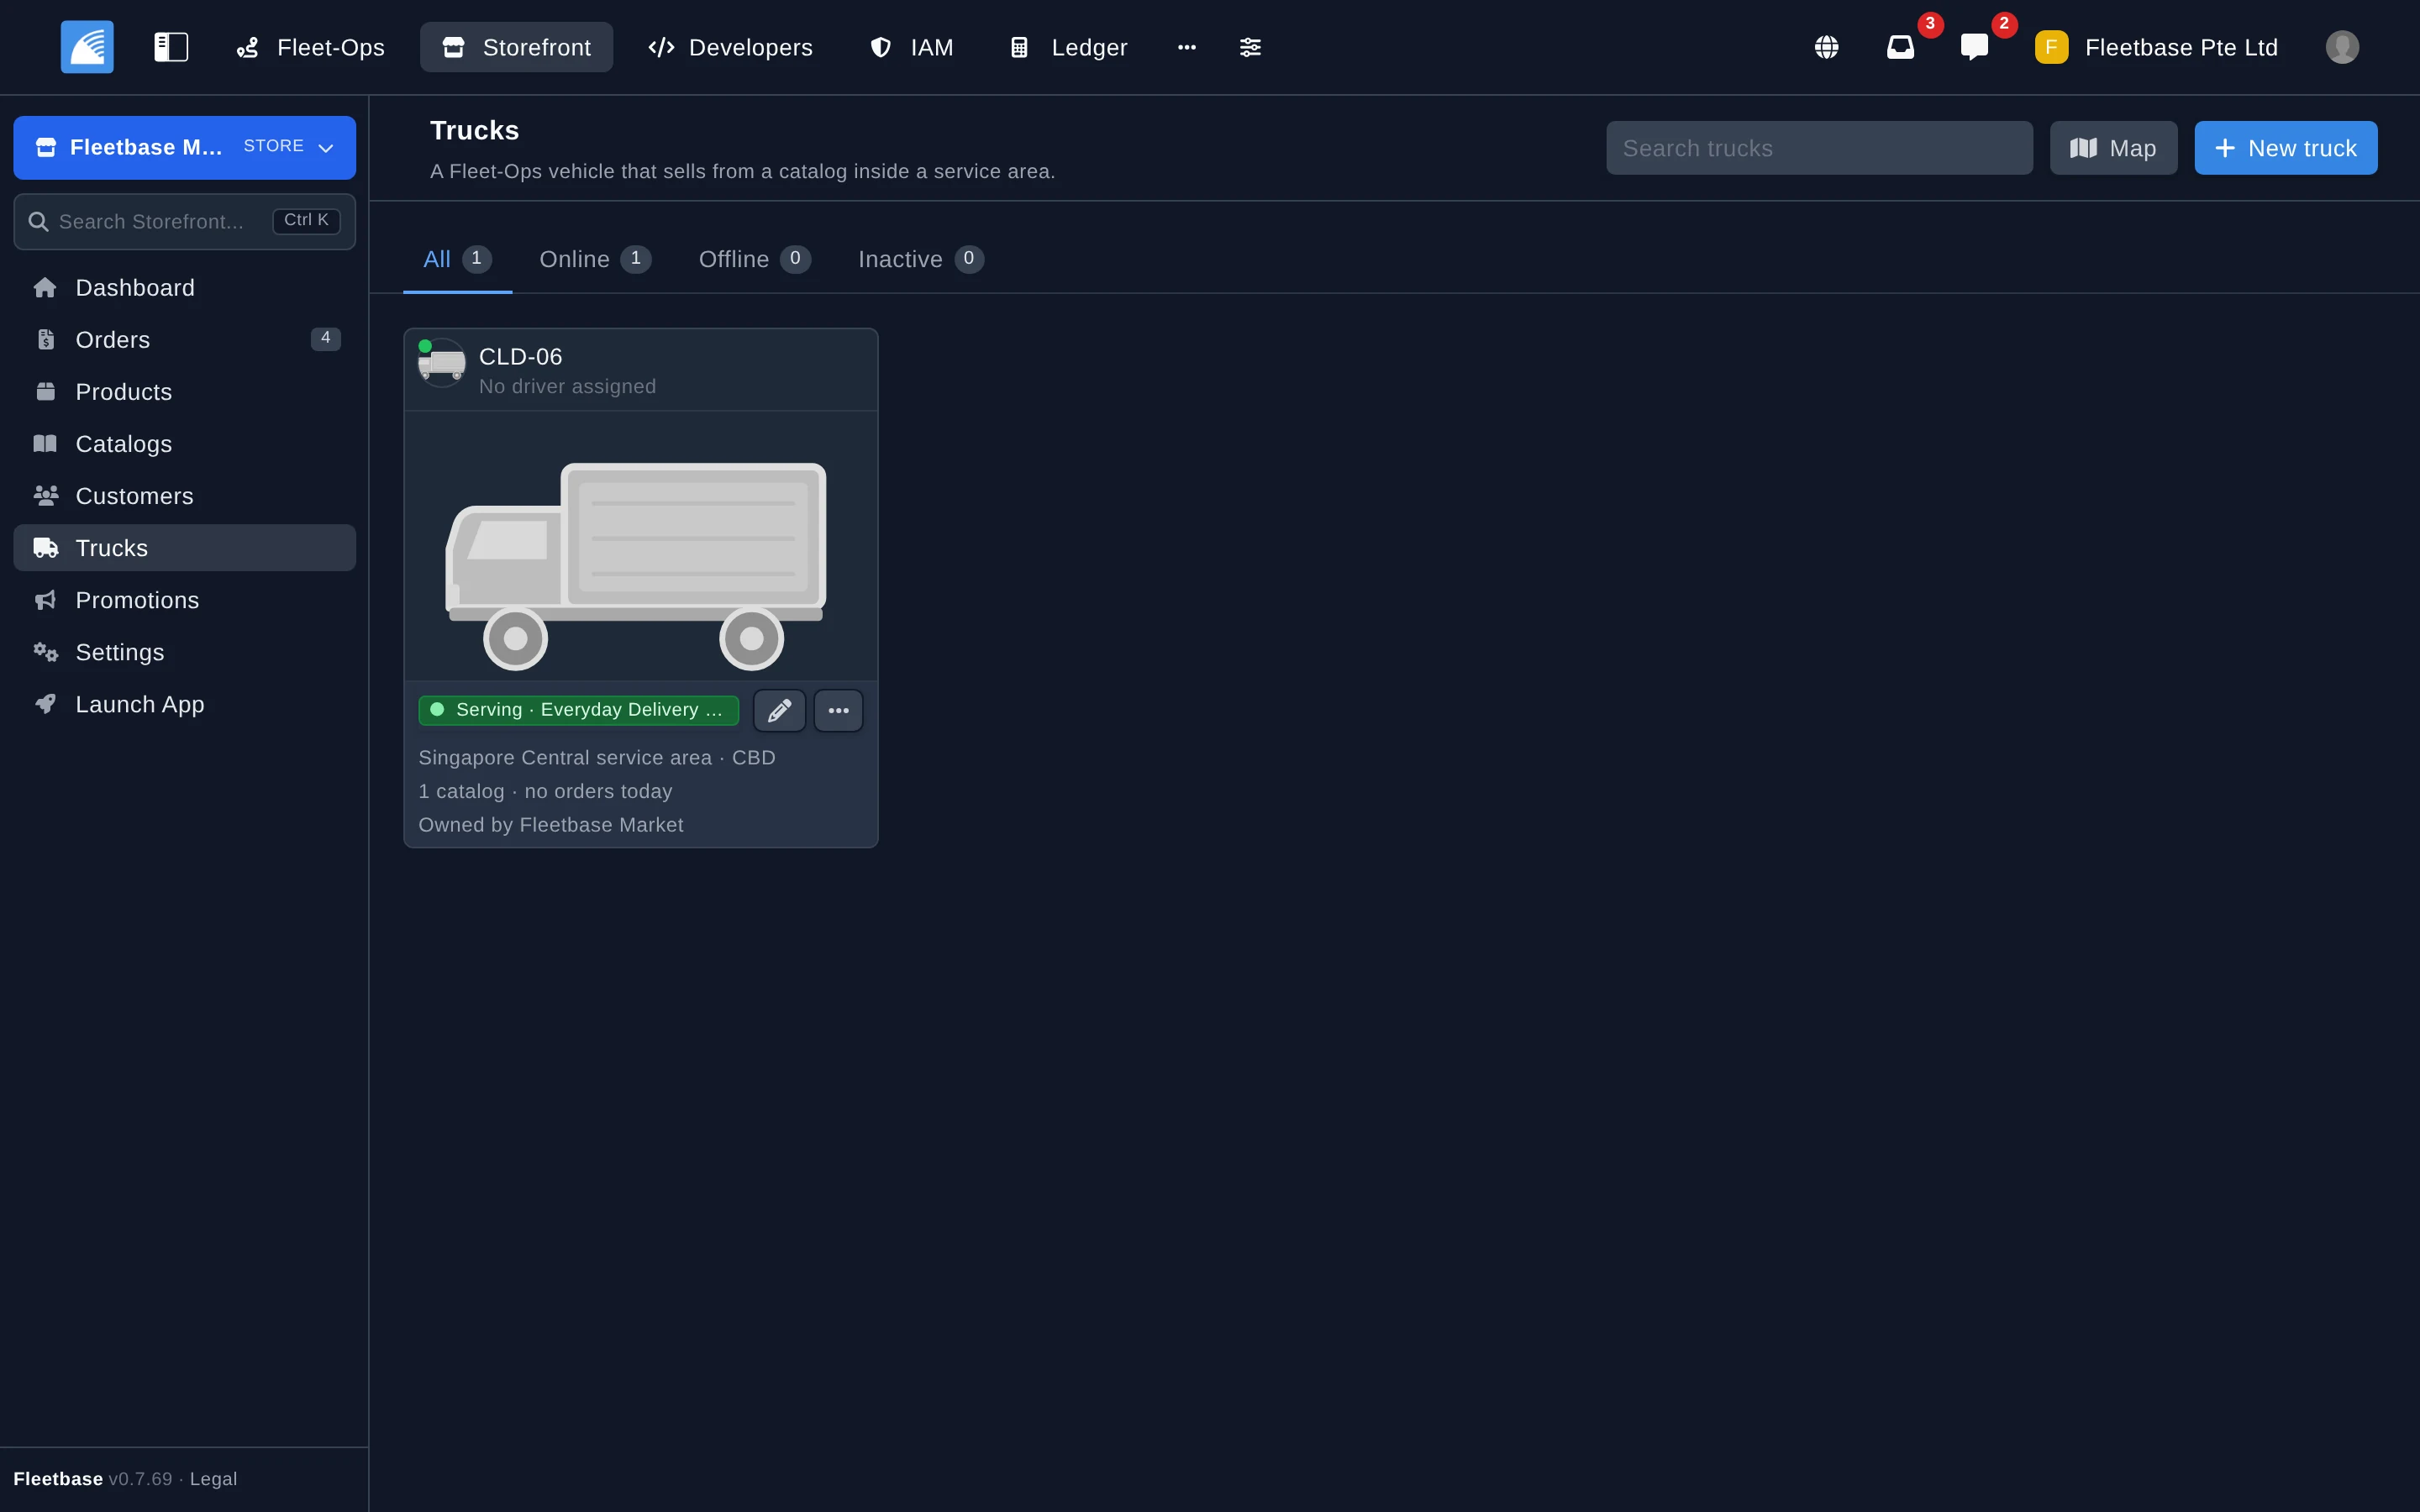
Task: Edit truck CLD-06 with pencil icon
Action: (780, 711)
